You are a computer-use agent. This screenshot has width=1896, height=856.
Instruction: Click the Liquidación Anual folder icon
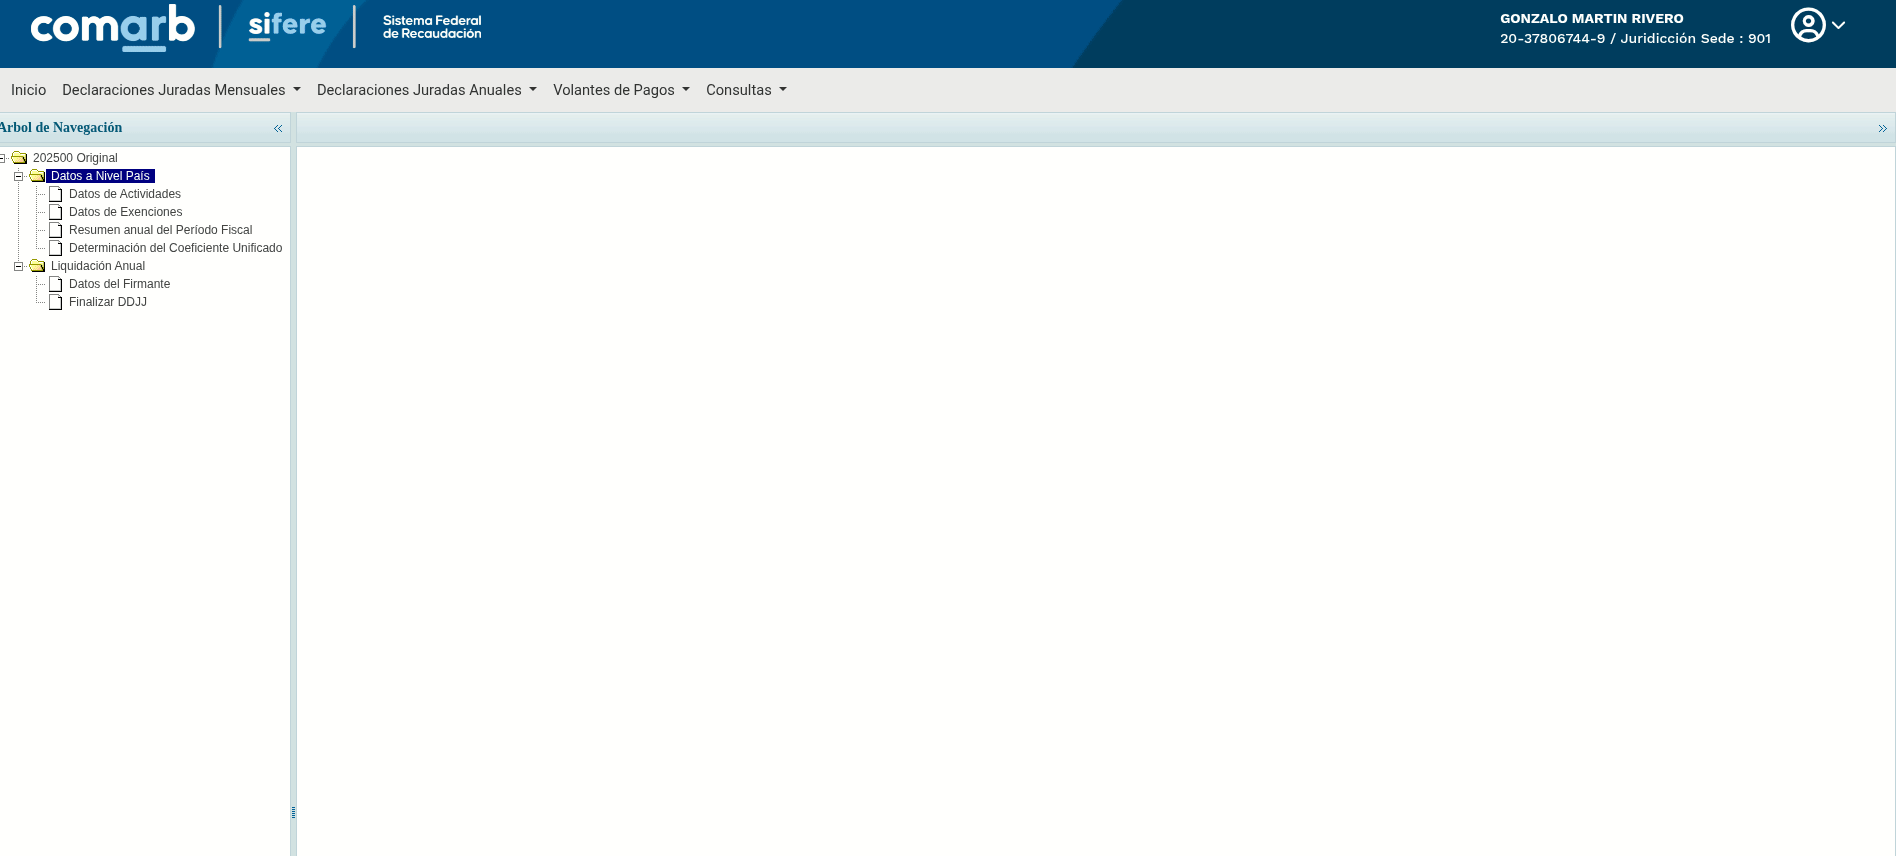[37, 266]
